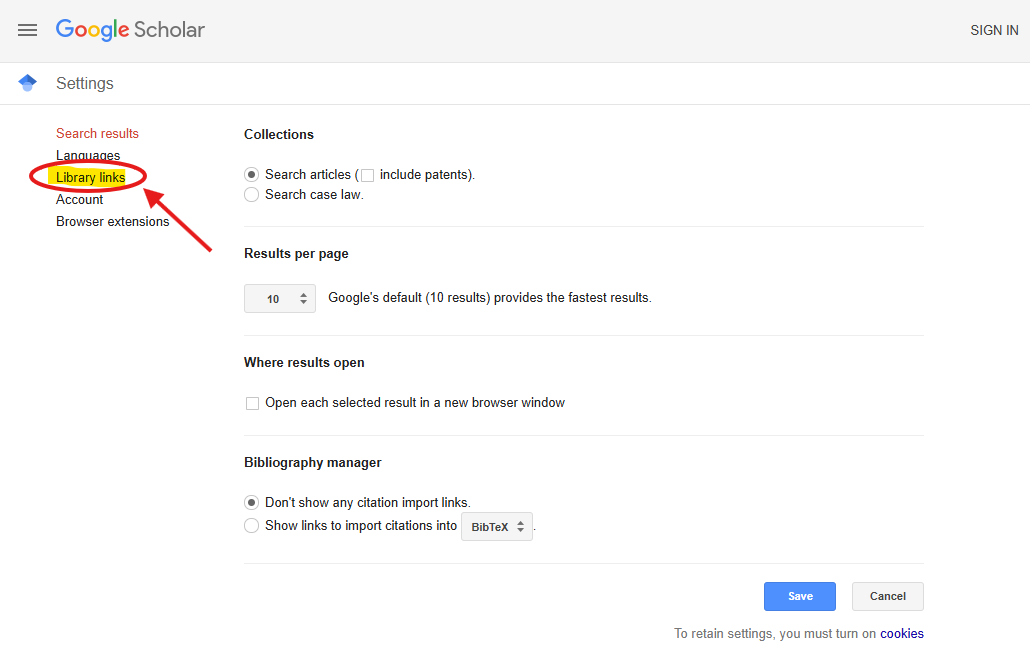This screenshot has width=1030, height=652.
Task: Click the Results per page heading
Action: pyautogui.click(x=296, y=253)
